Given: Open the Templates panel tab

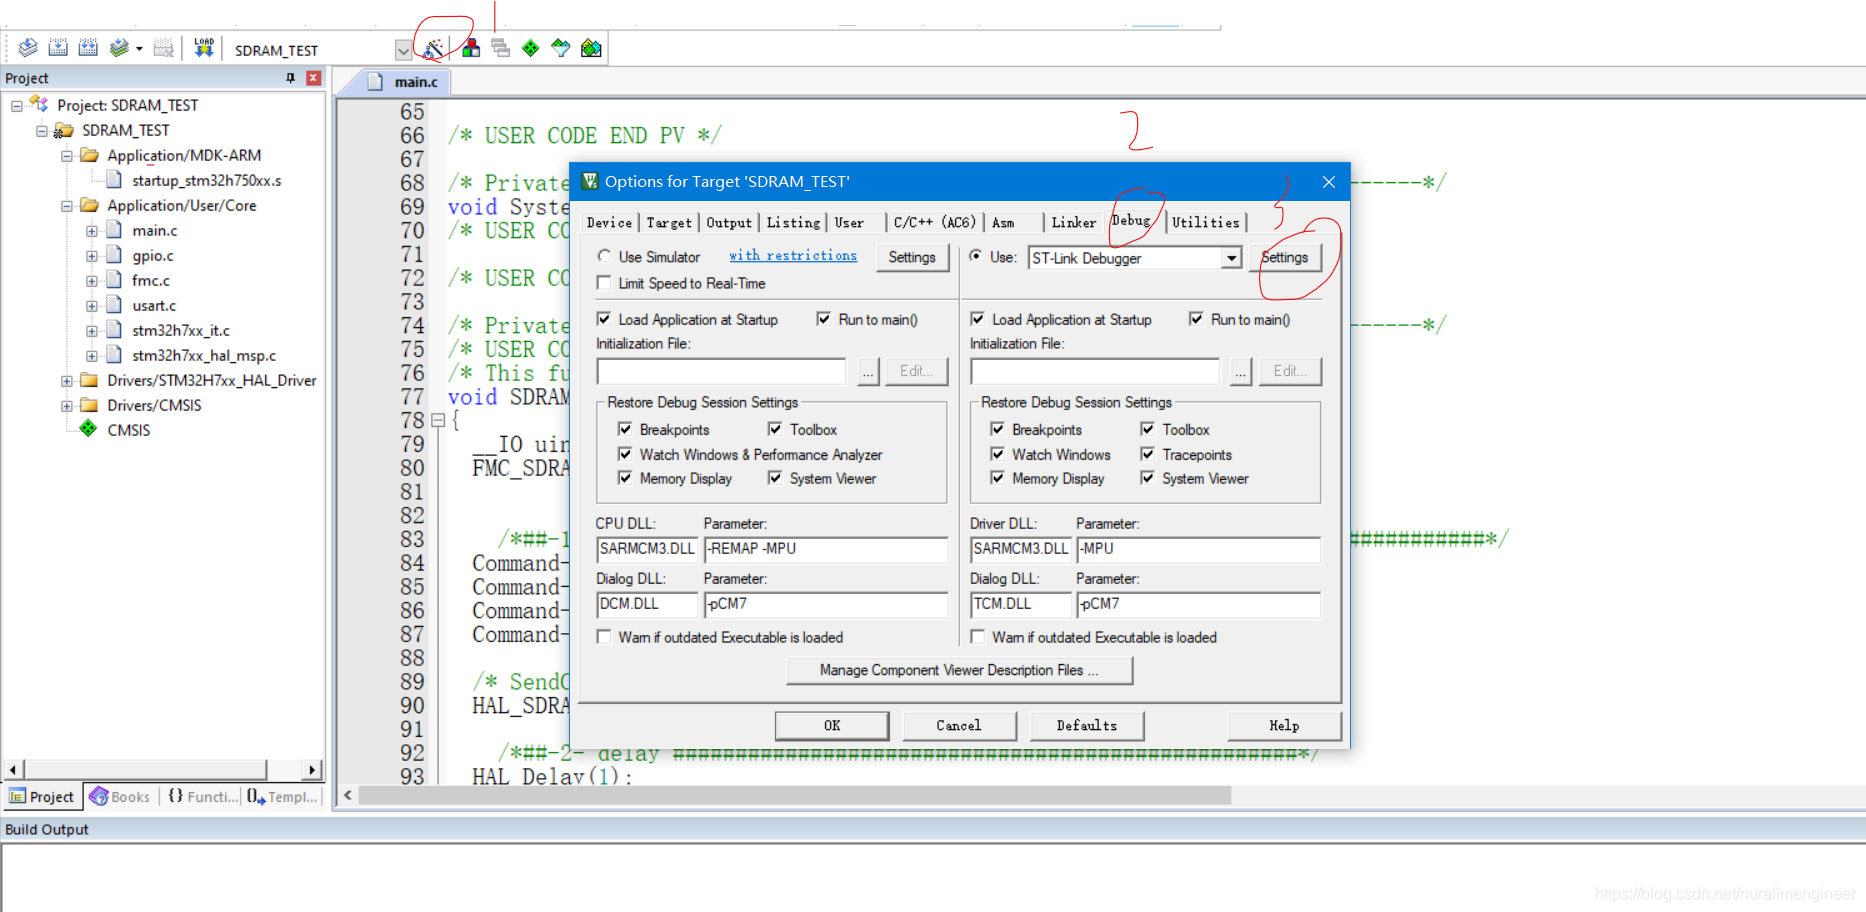Looking at the screenshot, I should point(283,796).
